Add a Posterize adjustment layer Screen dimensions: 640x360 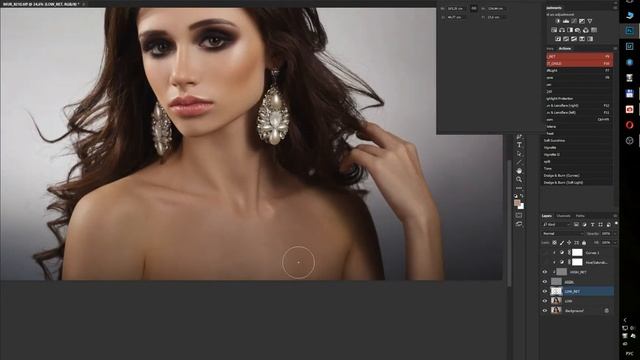566,39
